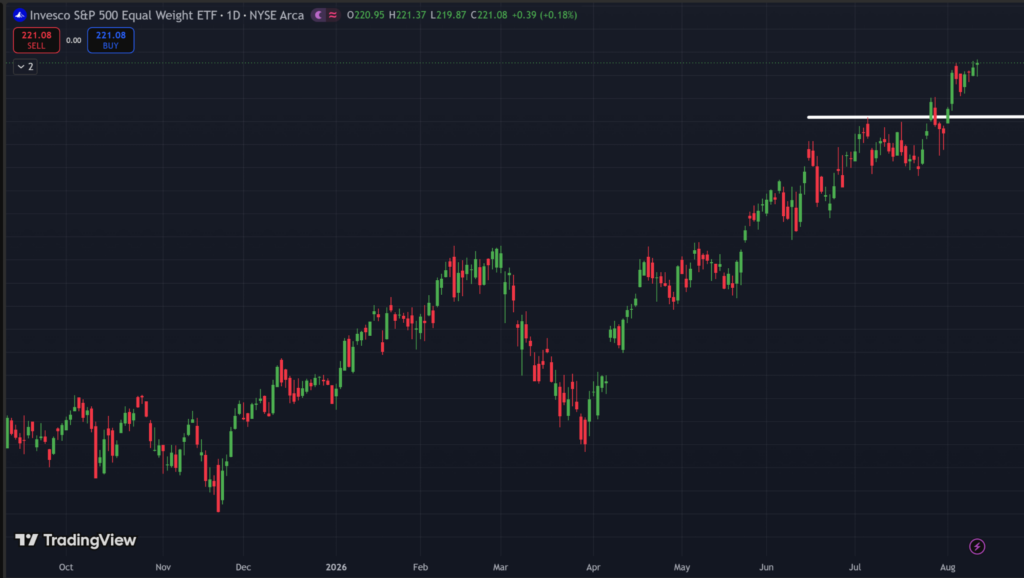Click the latest candlestick near August high

[x=977, y=66]
